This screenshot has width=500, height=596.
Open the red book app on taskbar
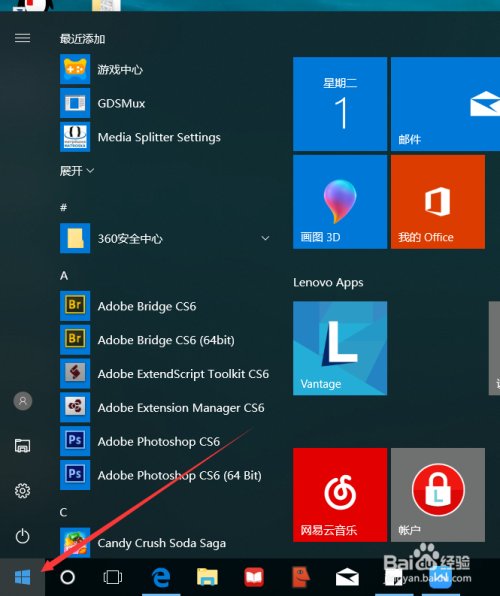[254, 577]
